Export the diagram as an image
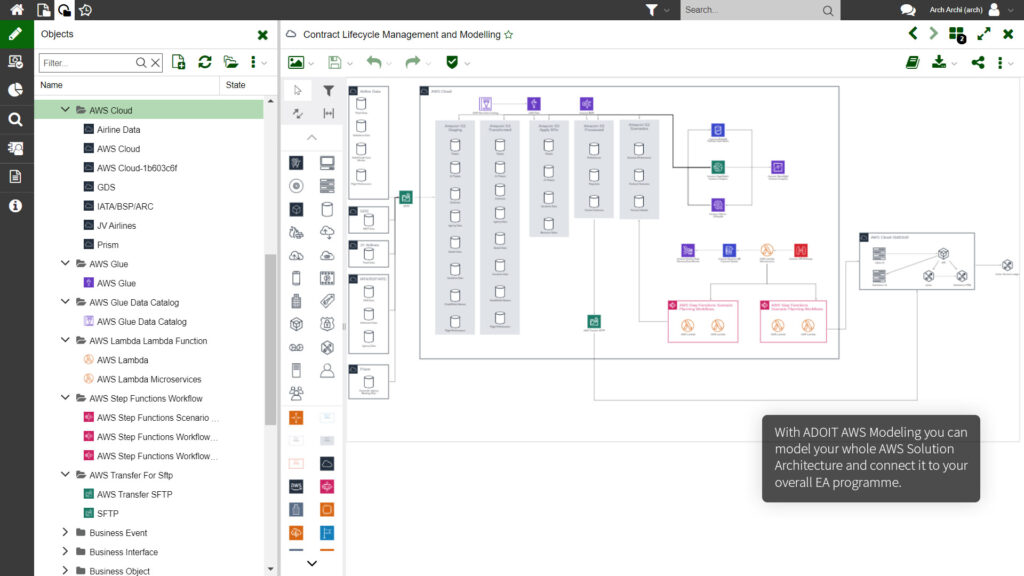 click(x=296, y=61)
